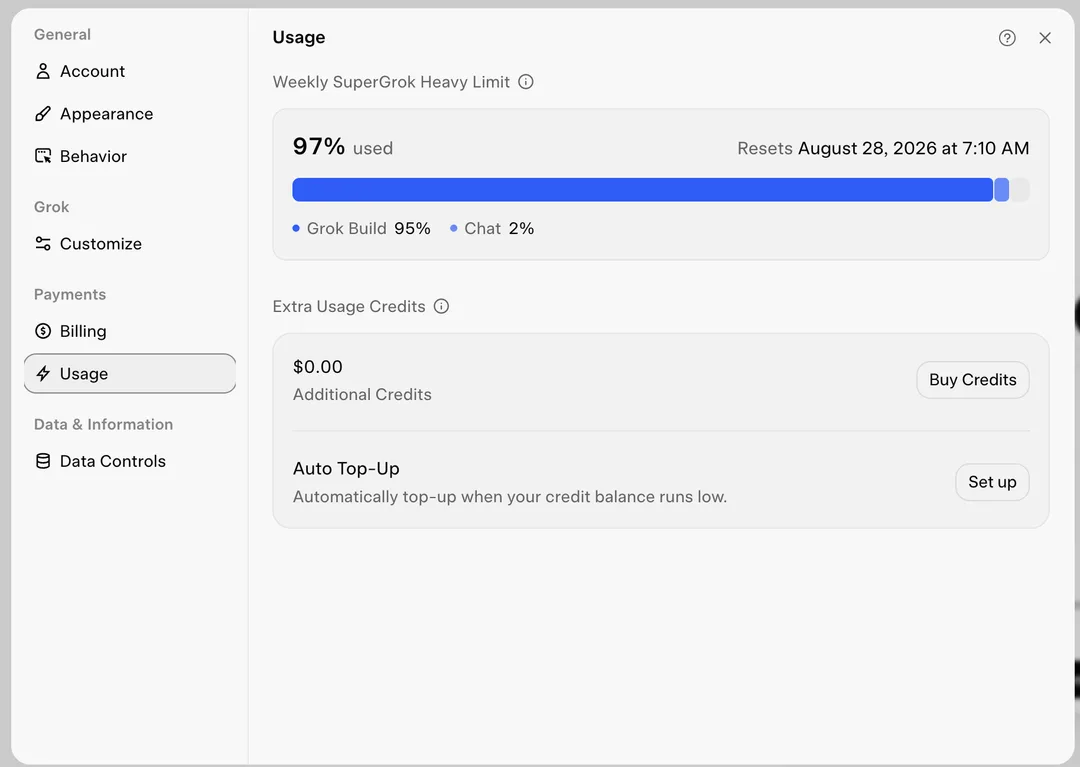Click the light blue Chat usage bar segment
1080x767 pixels.
pyautogui.click(x=1001, y=190)
